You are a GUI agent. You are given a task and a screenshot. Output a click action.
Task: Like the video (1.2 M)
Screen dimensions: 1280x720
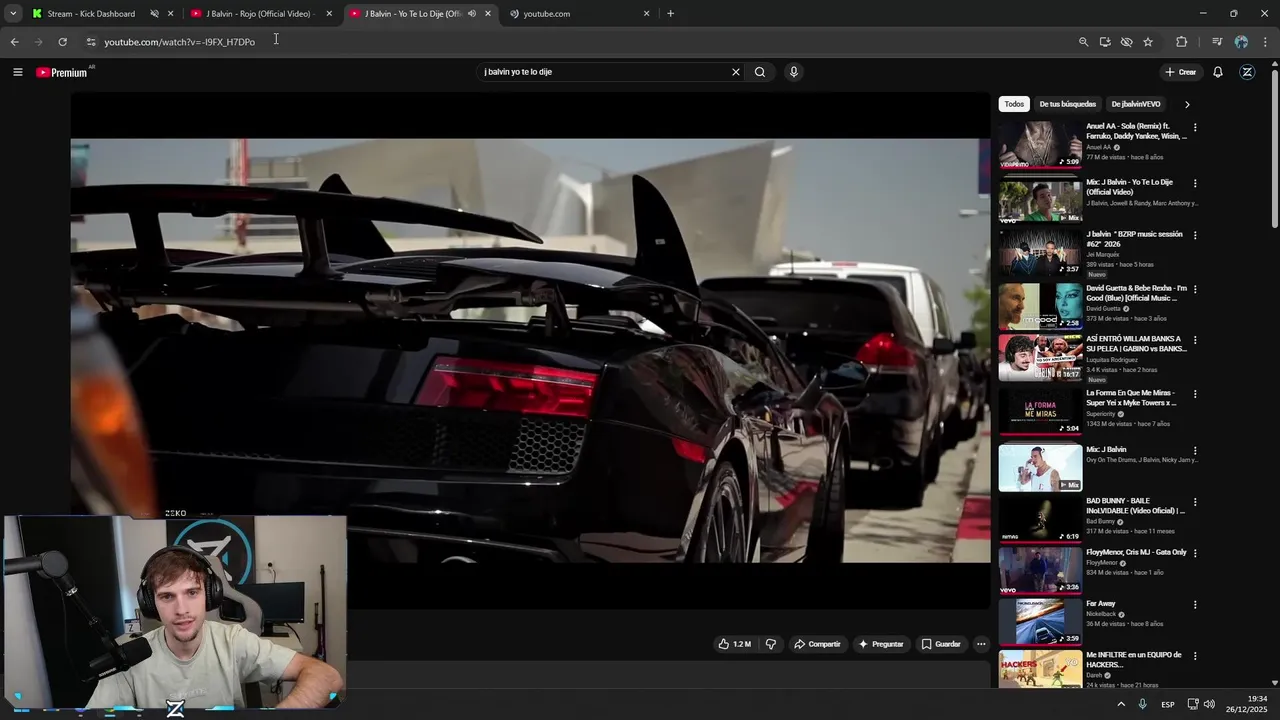tap(735, 644)
